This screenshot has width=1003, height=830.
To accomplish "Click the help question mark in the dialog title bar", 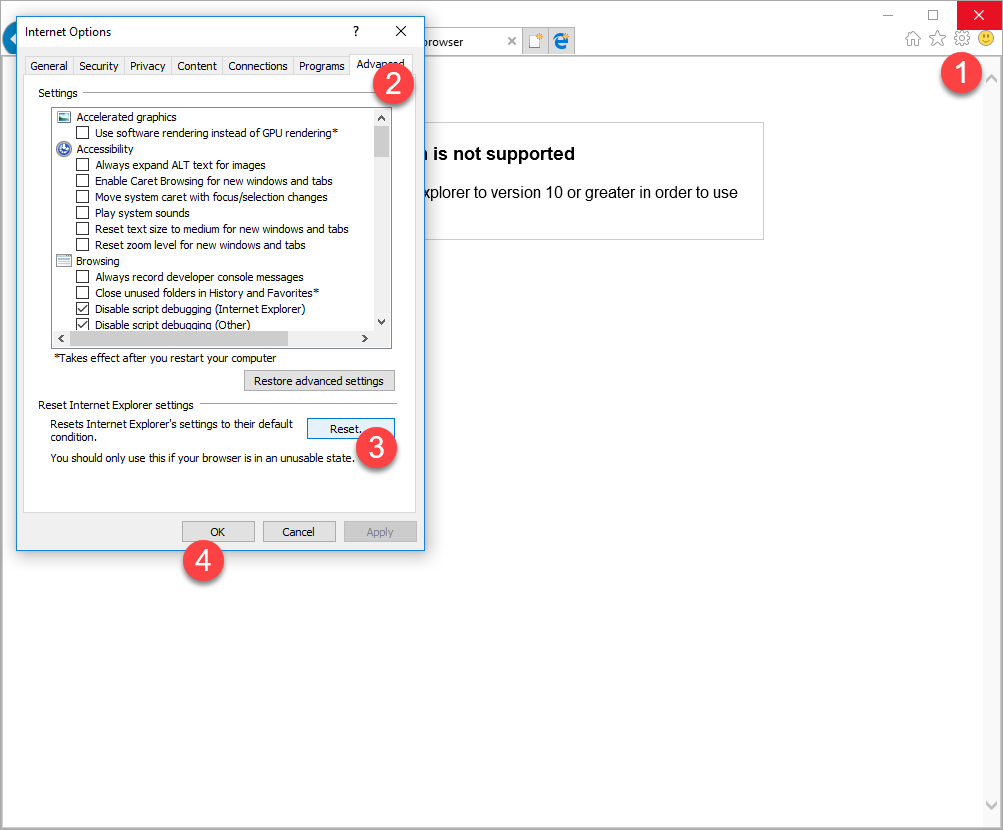I will click(x=355, y=31).
